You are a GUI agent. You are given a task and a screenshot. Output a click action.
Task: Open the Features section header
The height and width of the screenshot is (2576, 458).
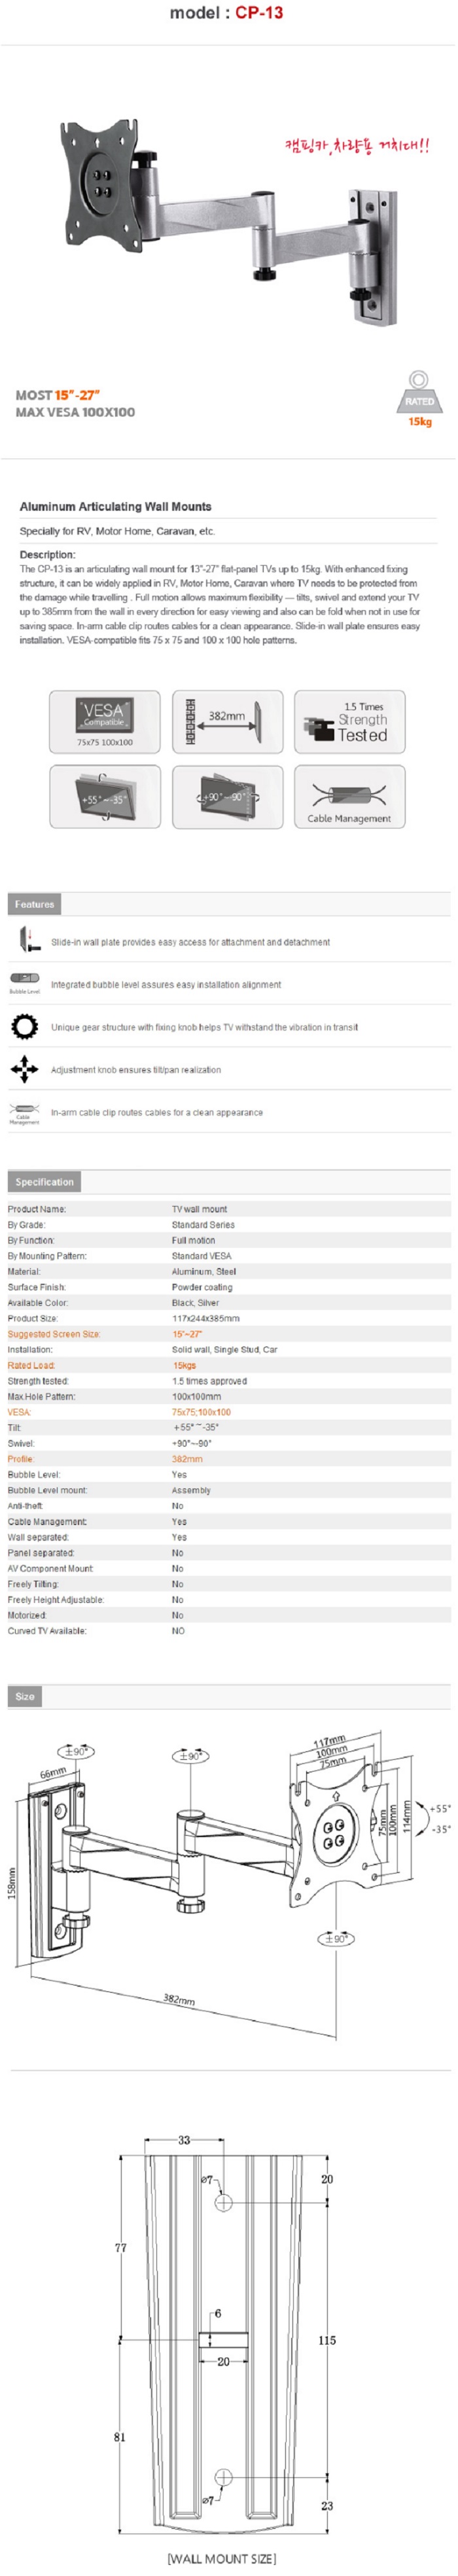35,904
